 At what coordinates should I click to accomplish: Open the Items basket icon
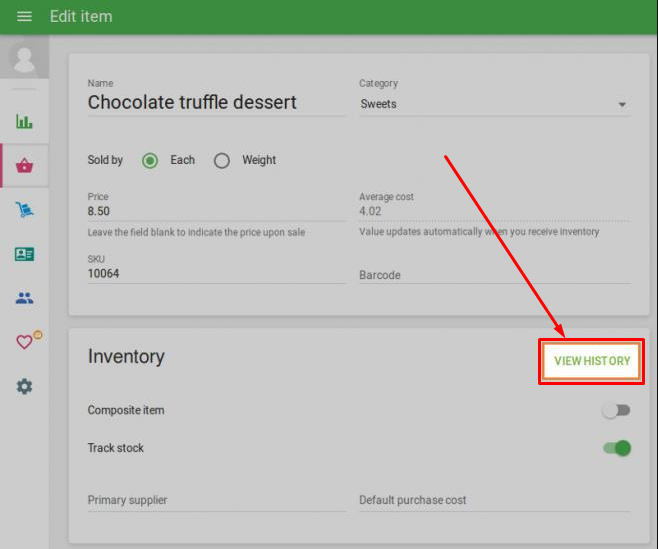(x=24, y=166)
